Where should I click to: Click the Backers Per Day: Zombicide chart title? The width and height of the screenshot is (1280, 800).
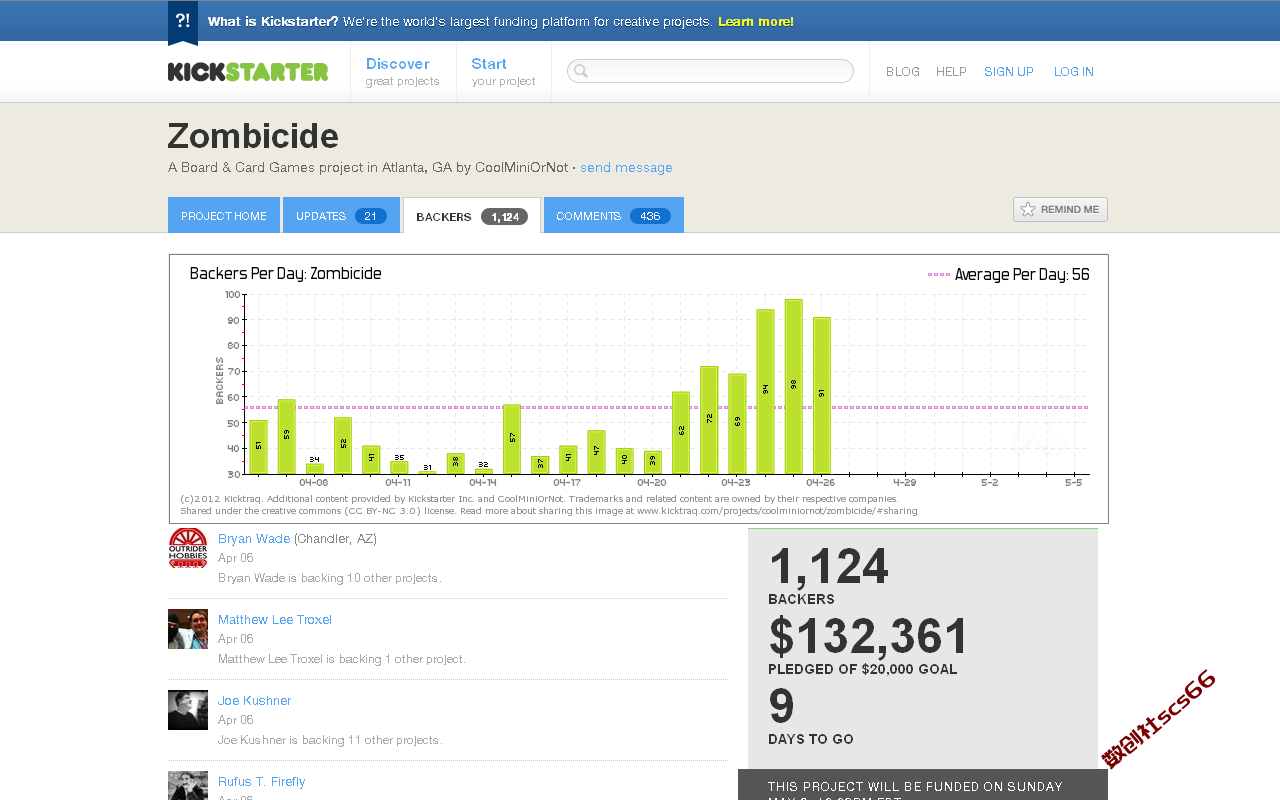(285, 274)
